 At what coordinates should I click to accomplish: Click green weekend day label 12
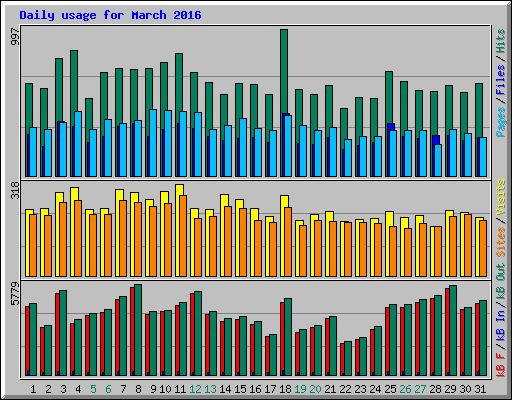point(195,389)
